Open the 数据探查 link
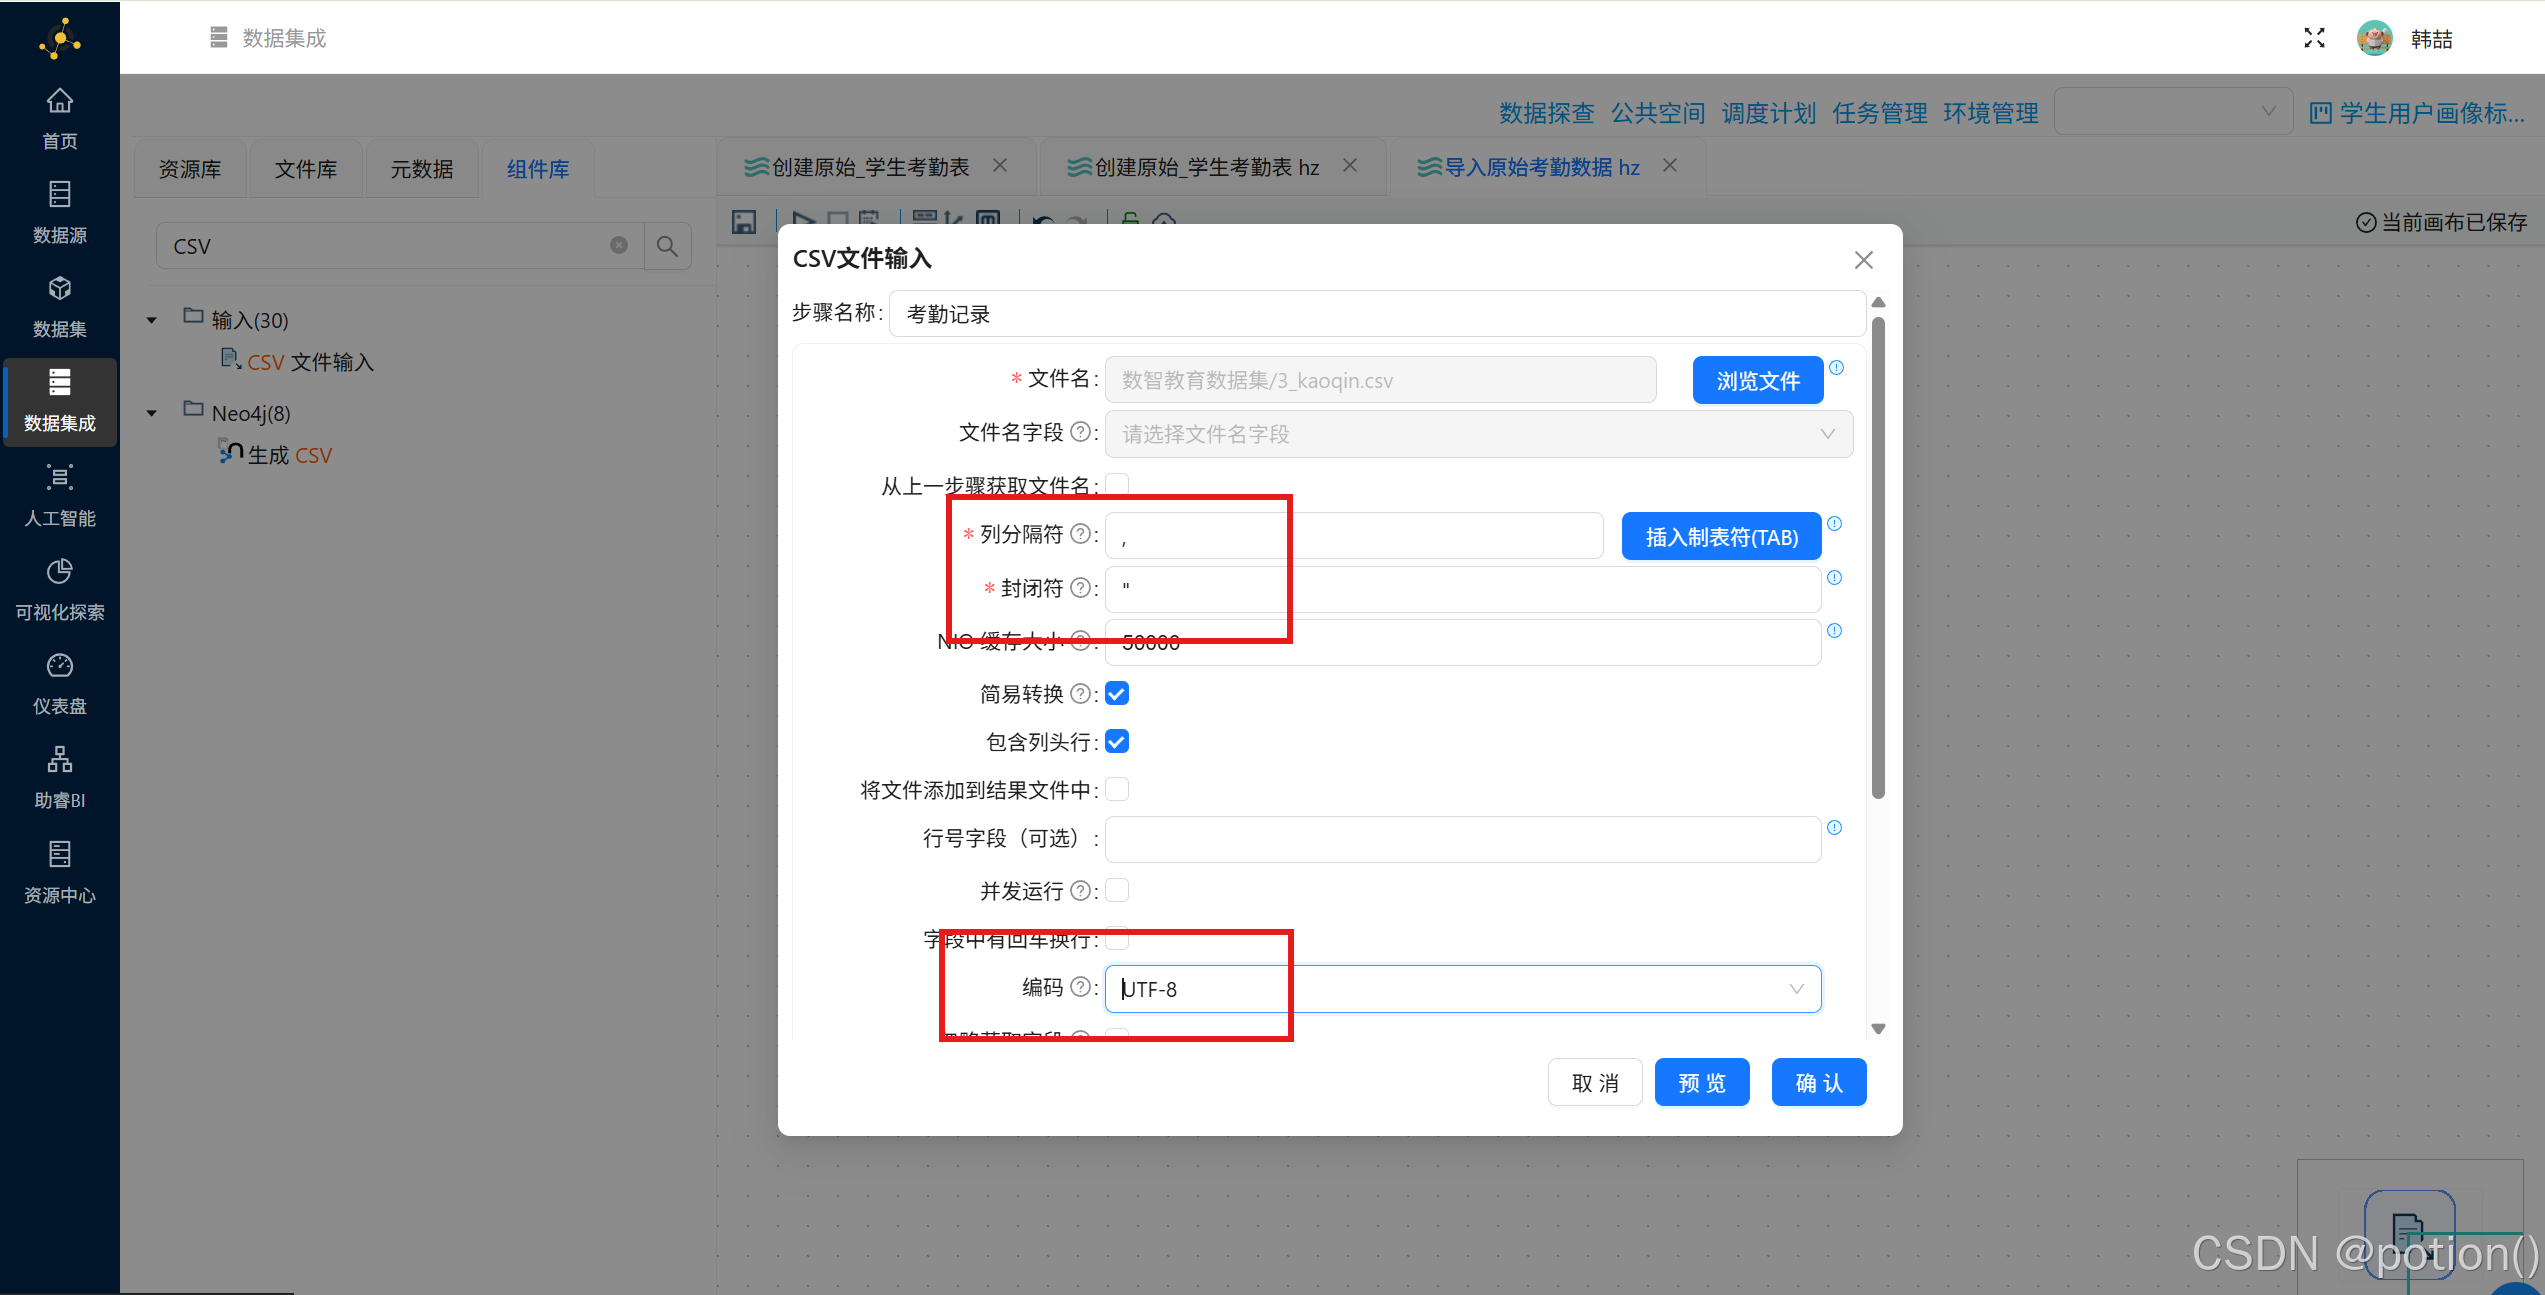The width and height of the screenshot is (2545, 1295). click(x=1546, y=113)
